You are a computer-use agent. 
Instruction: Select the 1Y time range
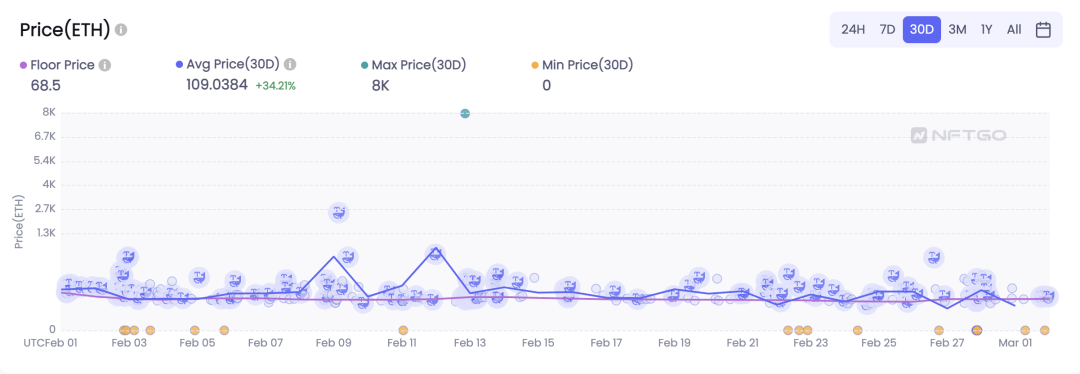pyautogui.click(x=987, y=30)
